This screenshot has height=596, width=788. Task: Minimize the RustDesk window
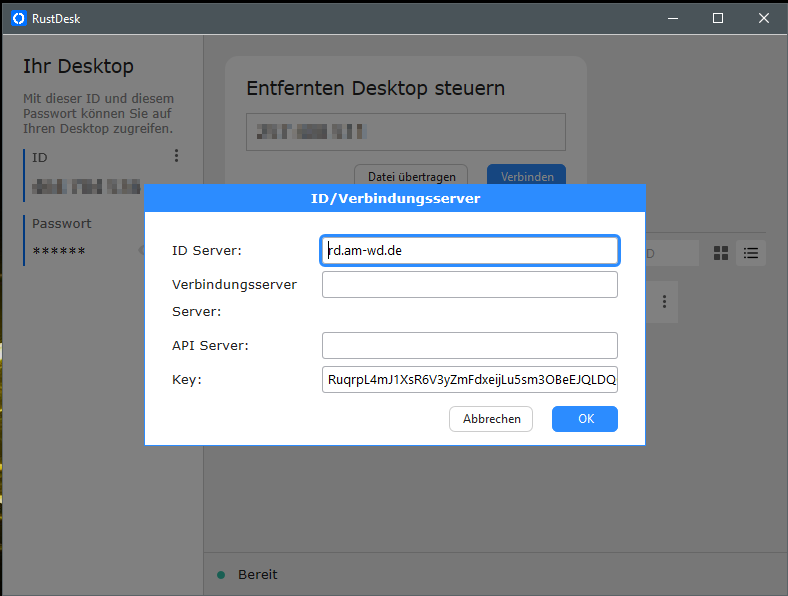[673, 19]
